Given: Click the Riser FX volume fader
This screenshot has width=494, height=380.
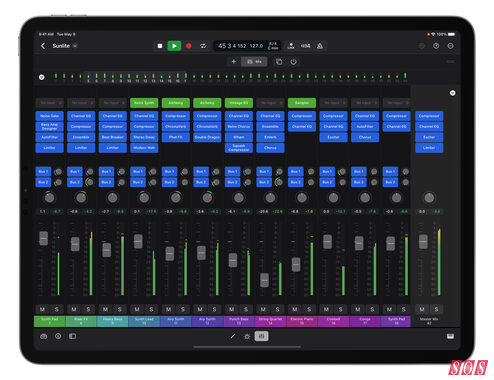Looking at the screenshot, I should (75, 244).
